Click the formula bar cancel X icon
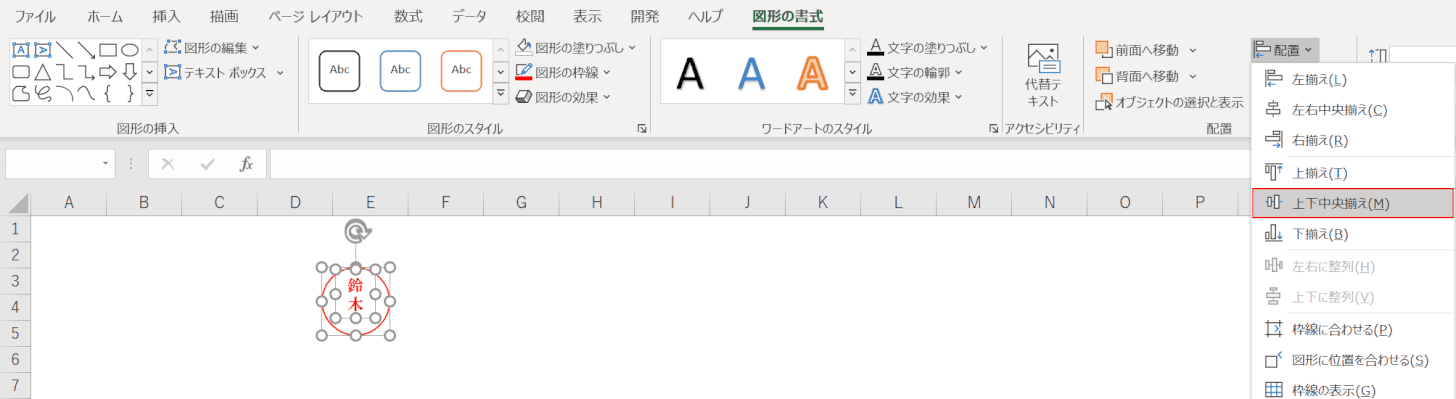Image resolution: width=1456 pixels, height=399 pixels. tap(168, 164)
